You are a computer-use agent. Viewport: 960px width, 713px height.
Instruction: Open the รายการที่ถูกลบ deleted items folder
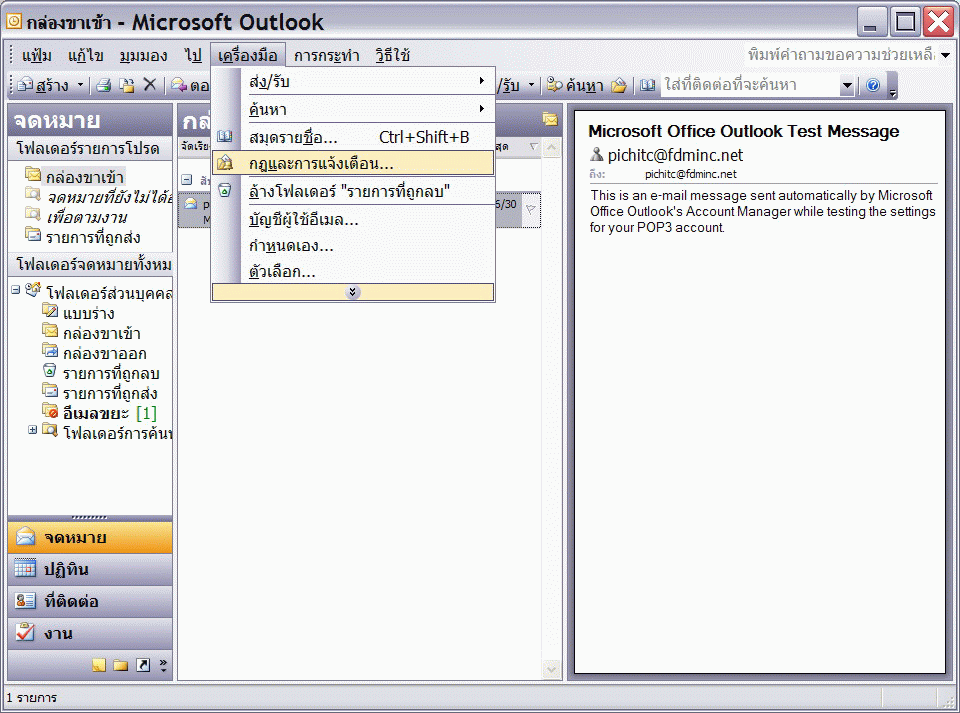pyautogui.click(x=111, y=373)
